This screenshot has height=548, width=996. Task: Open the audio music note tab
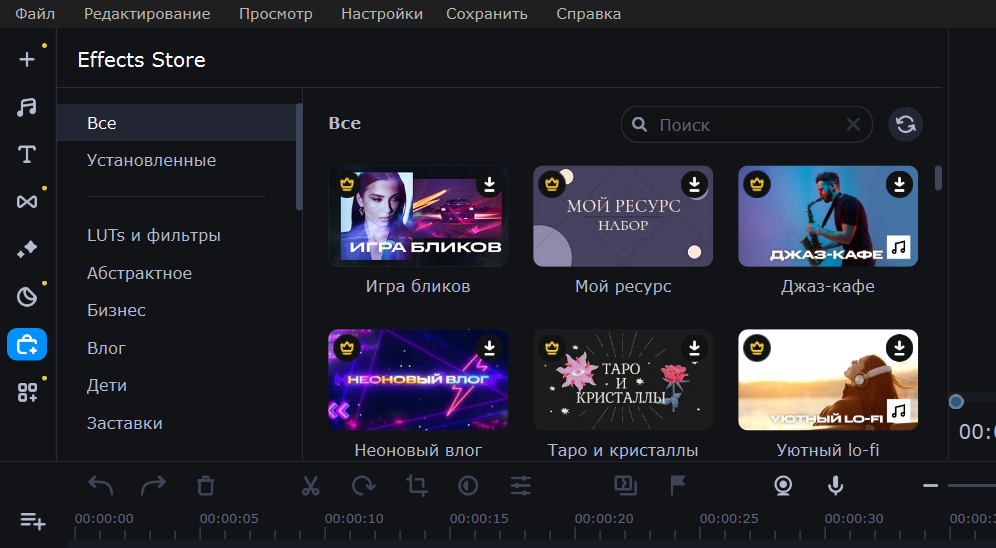[x=27, y=107]
